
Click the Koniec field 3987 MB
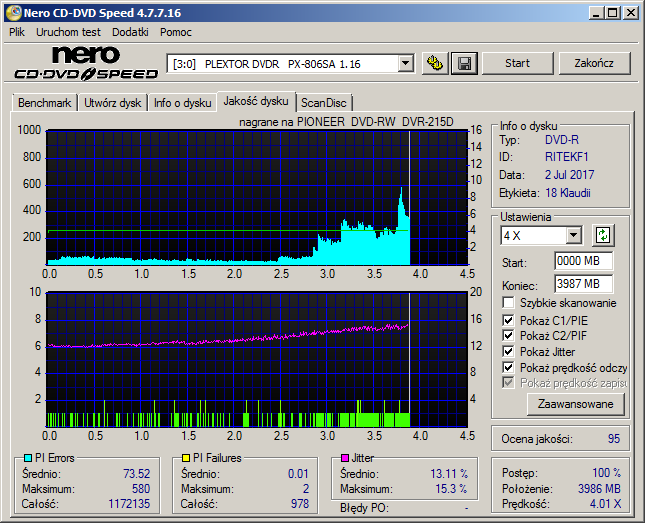pyautogui.click(x=583, y=284)
